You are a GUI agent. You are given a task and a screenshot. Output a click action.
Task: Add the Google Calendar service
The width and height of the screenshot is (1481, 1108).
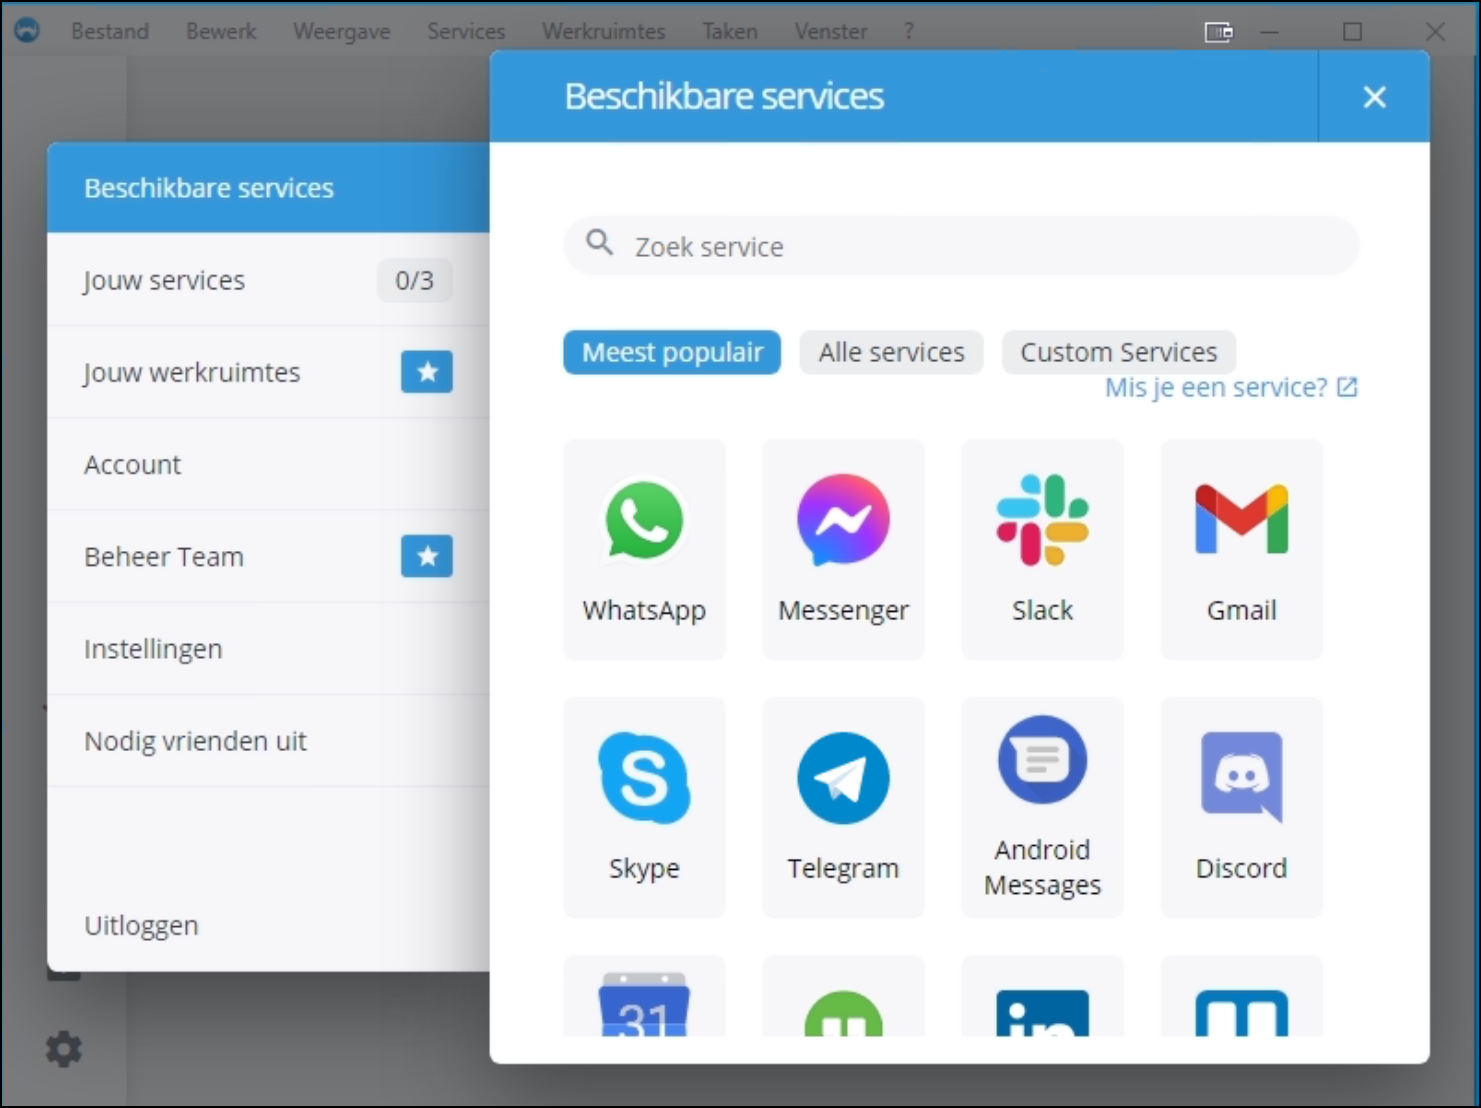pos(644,996)
